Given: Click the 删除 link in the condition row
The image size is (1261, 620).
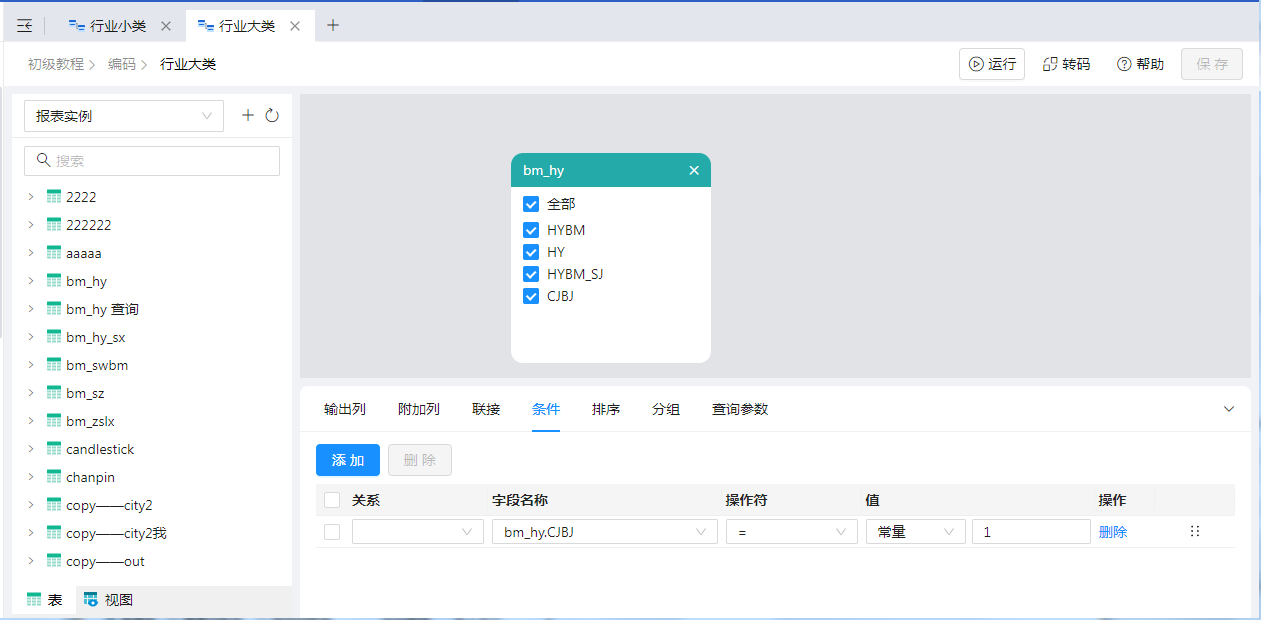Looking at the screenshot, I should 1112,532.
